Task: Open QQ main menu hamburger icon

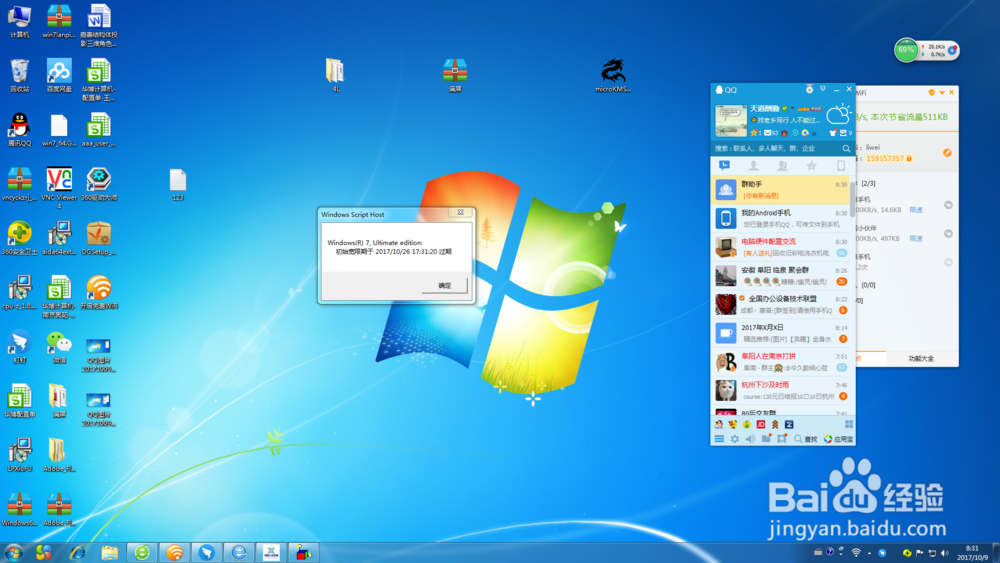Action: tap(719, 439)
